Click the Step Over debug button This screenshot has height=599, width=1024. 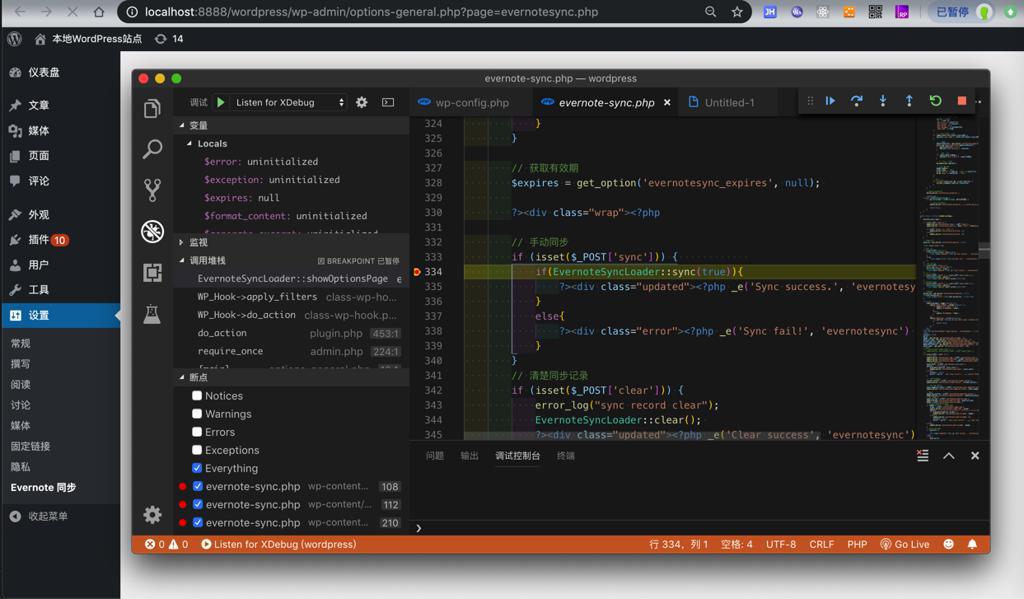(x=857, y=101)
